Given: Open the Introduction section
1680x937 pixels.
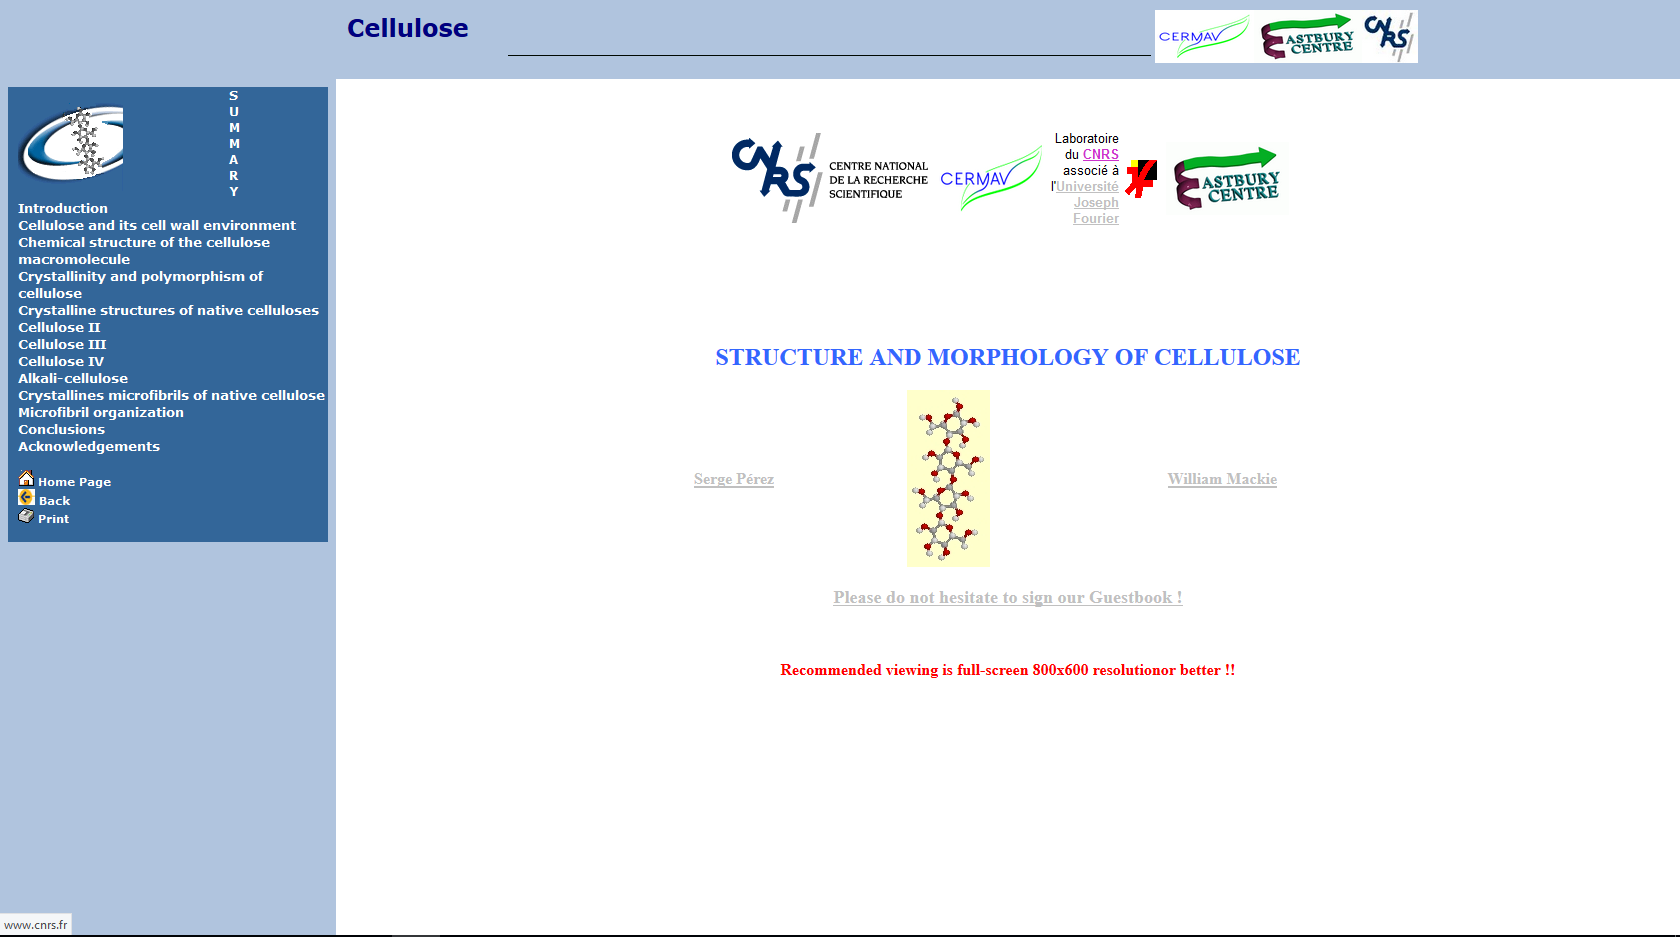Looking at the screenshot, I should pyautogui.click(x=63, y=208).
